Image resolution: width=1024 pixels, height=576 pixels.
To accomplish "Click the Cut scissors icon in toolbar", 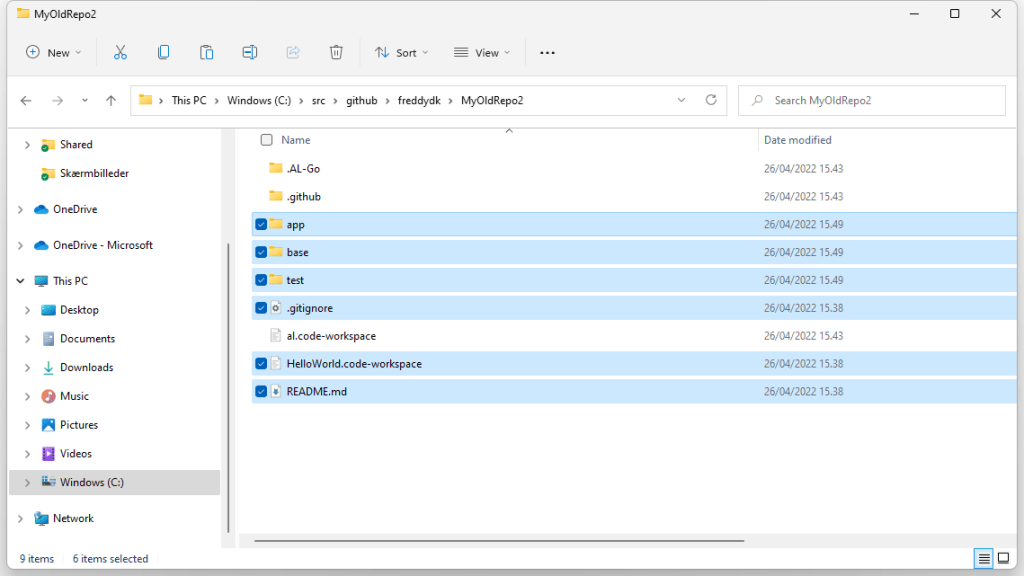I will pos(120,52).
